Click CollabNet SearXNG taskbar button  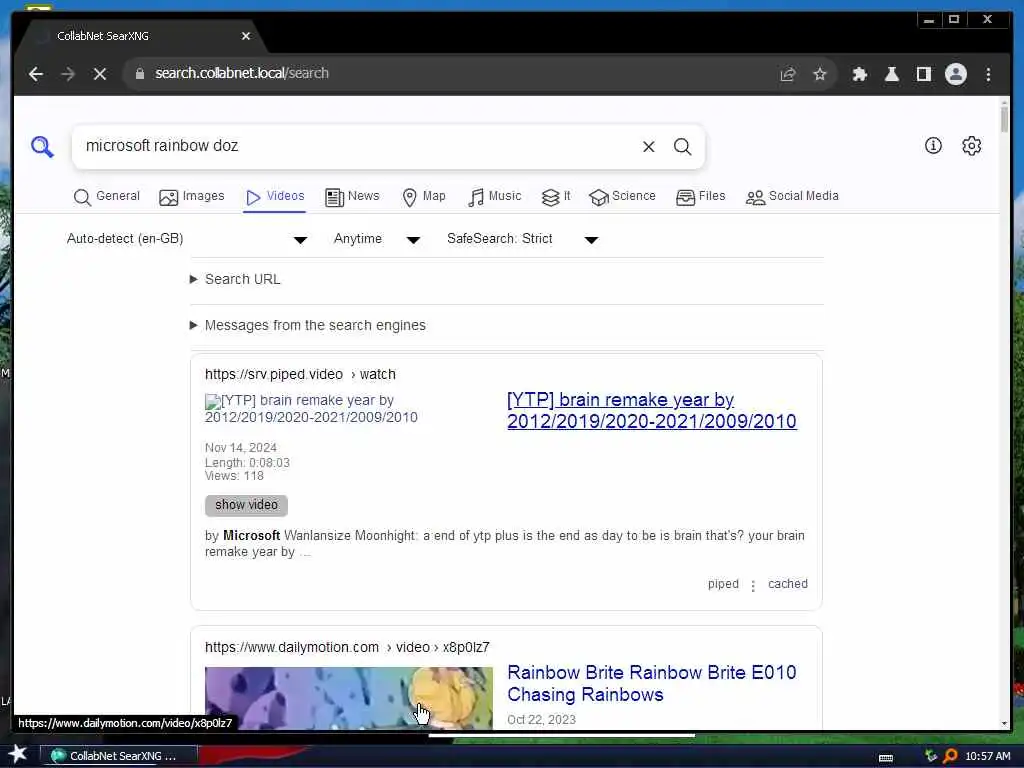pos(118,756)
